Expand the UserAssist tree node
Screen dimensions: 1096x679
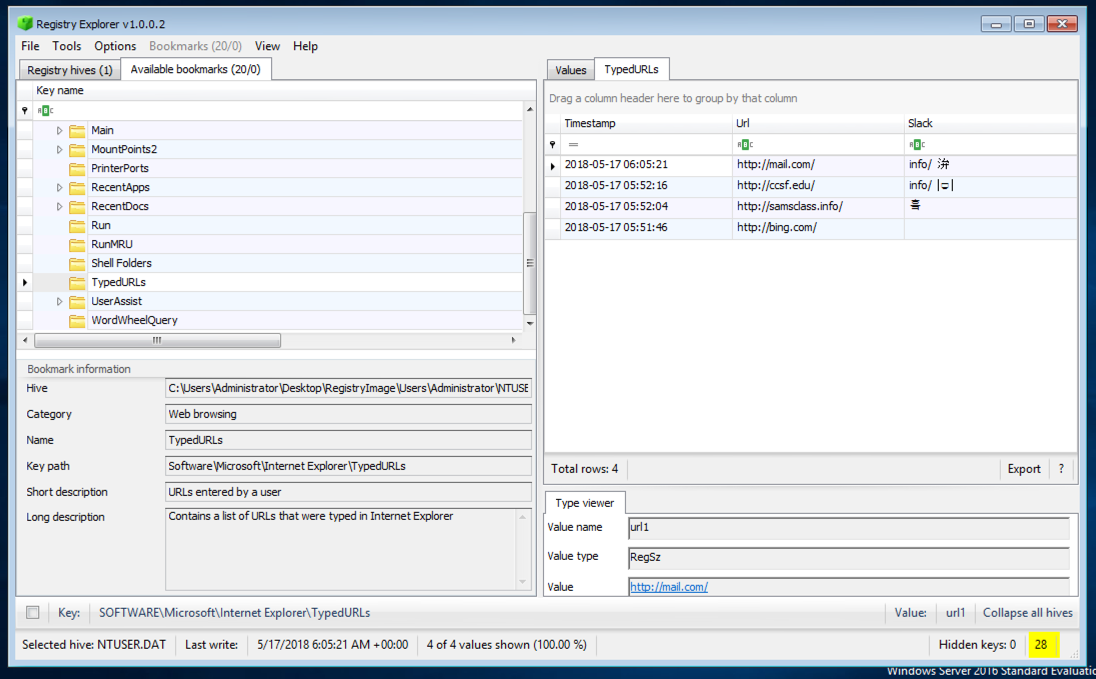click(x=59, y=301)
